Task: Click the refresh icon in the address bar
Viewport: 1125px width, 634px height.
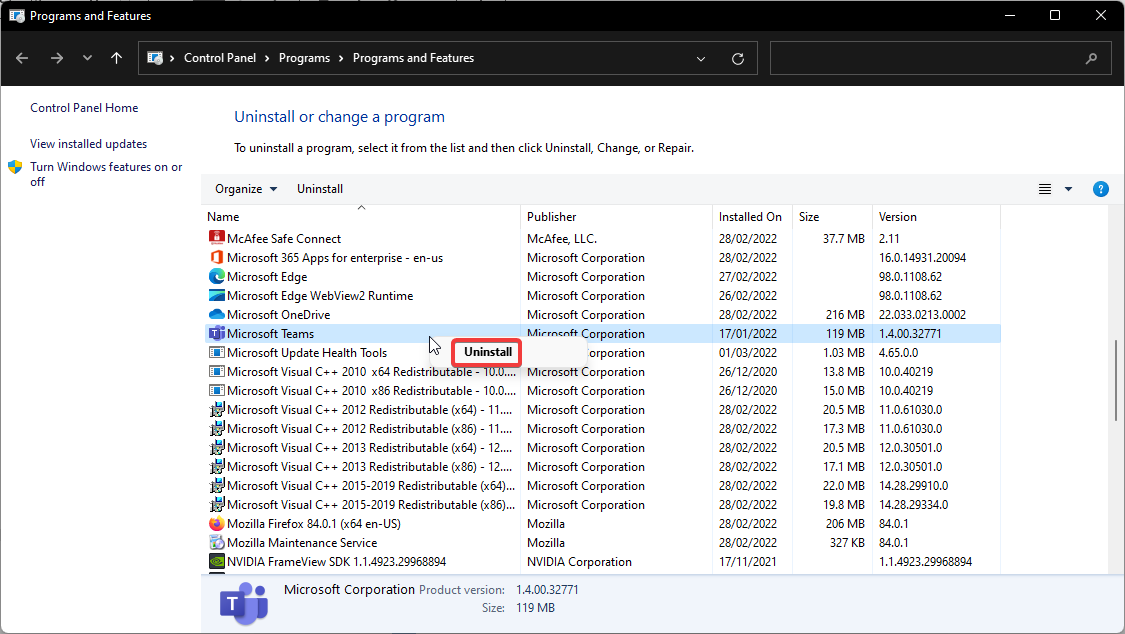Action: click(738, 58)
